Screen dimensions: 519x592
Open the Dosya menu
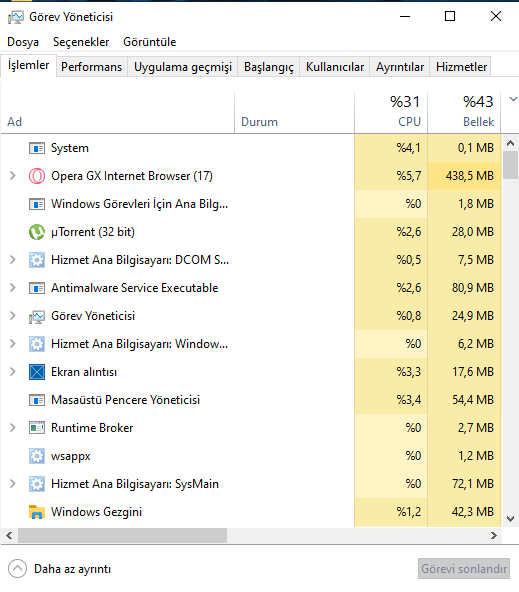click(x=23, y=42)
